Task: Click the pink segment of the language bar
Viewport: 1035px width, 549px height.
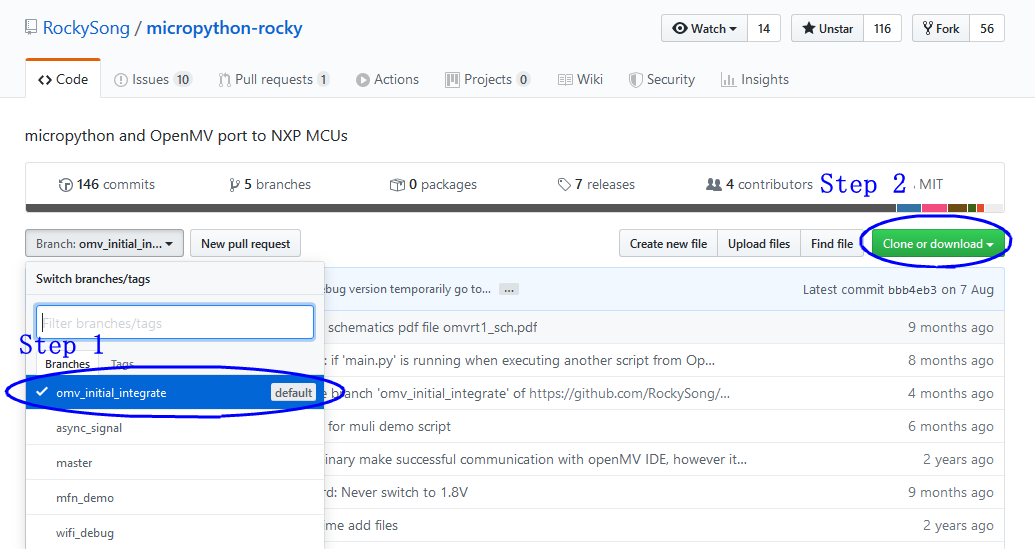Action: pos(935,208)
